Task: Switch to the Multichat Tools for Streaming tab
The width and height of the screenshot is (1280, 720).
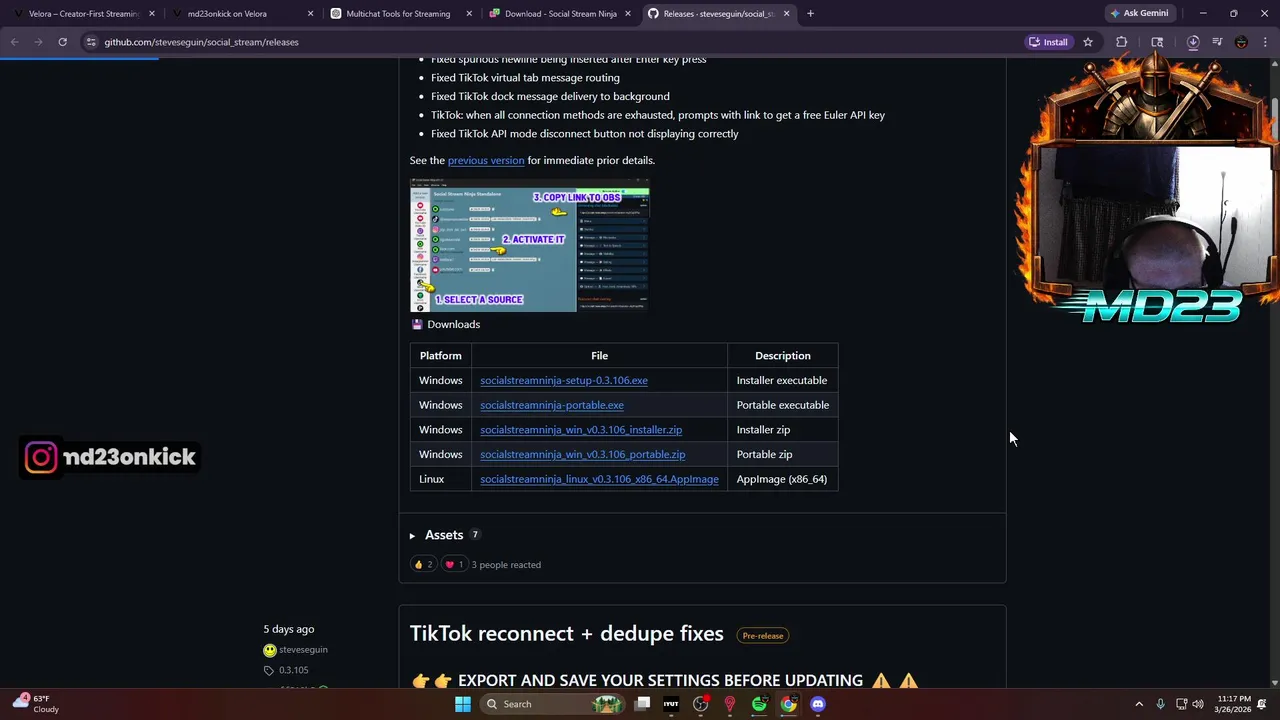Action: pyautogui.click(x=398, y=14)
